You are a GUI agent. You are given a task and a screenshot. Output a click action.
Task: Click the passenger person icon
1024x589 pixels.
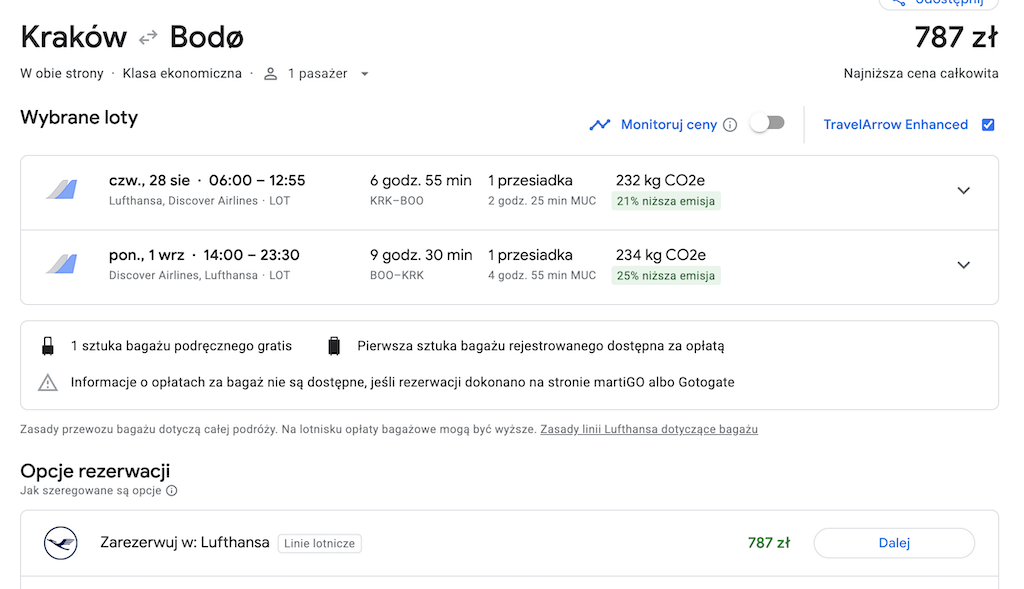coord(270,74)
